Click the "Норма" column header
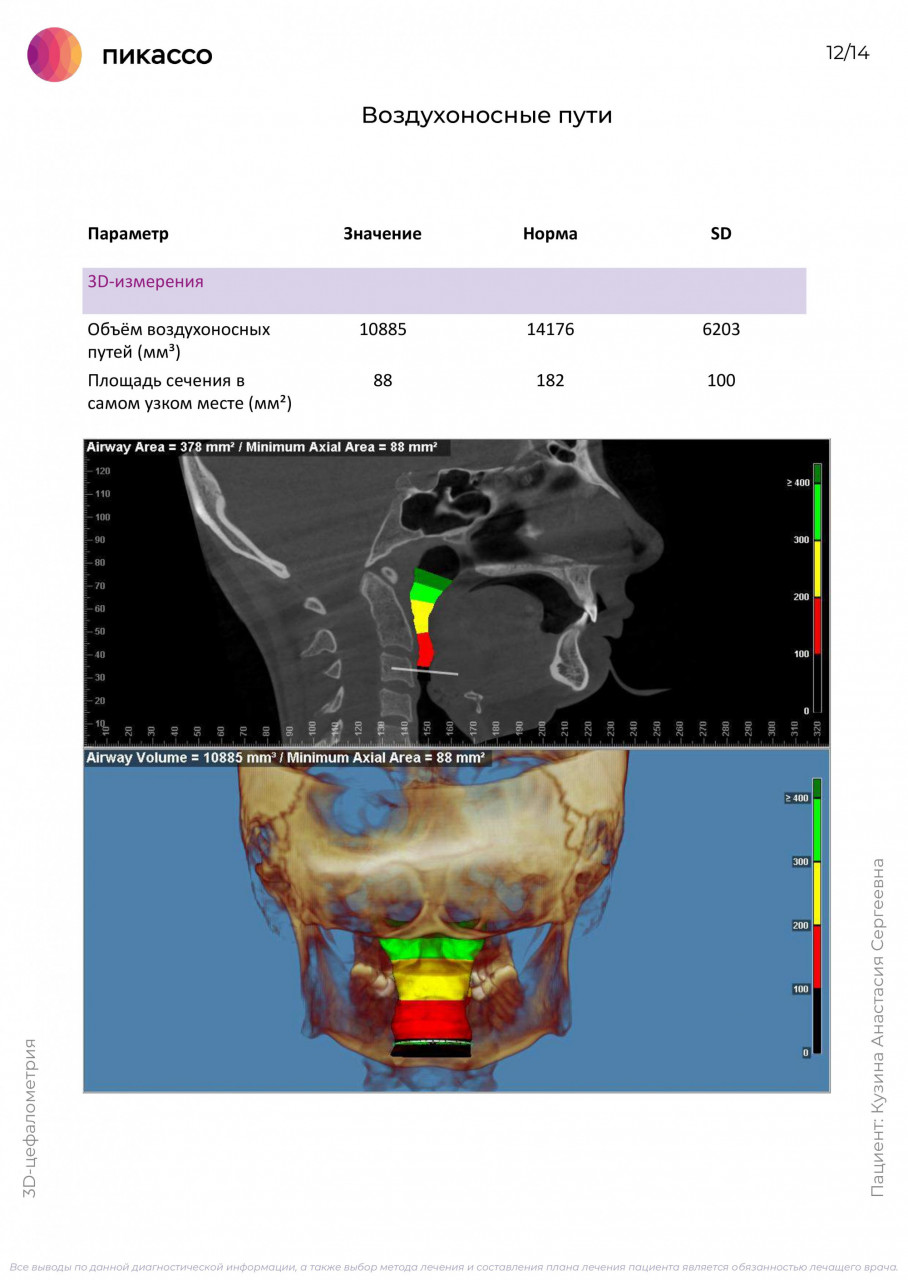 [550, 234]
